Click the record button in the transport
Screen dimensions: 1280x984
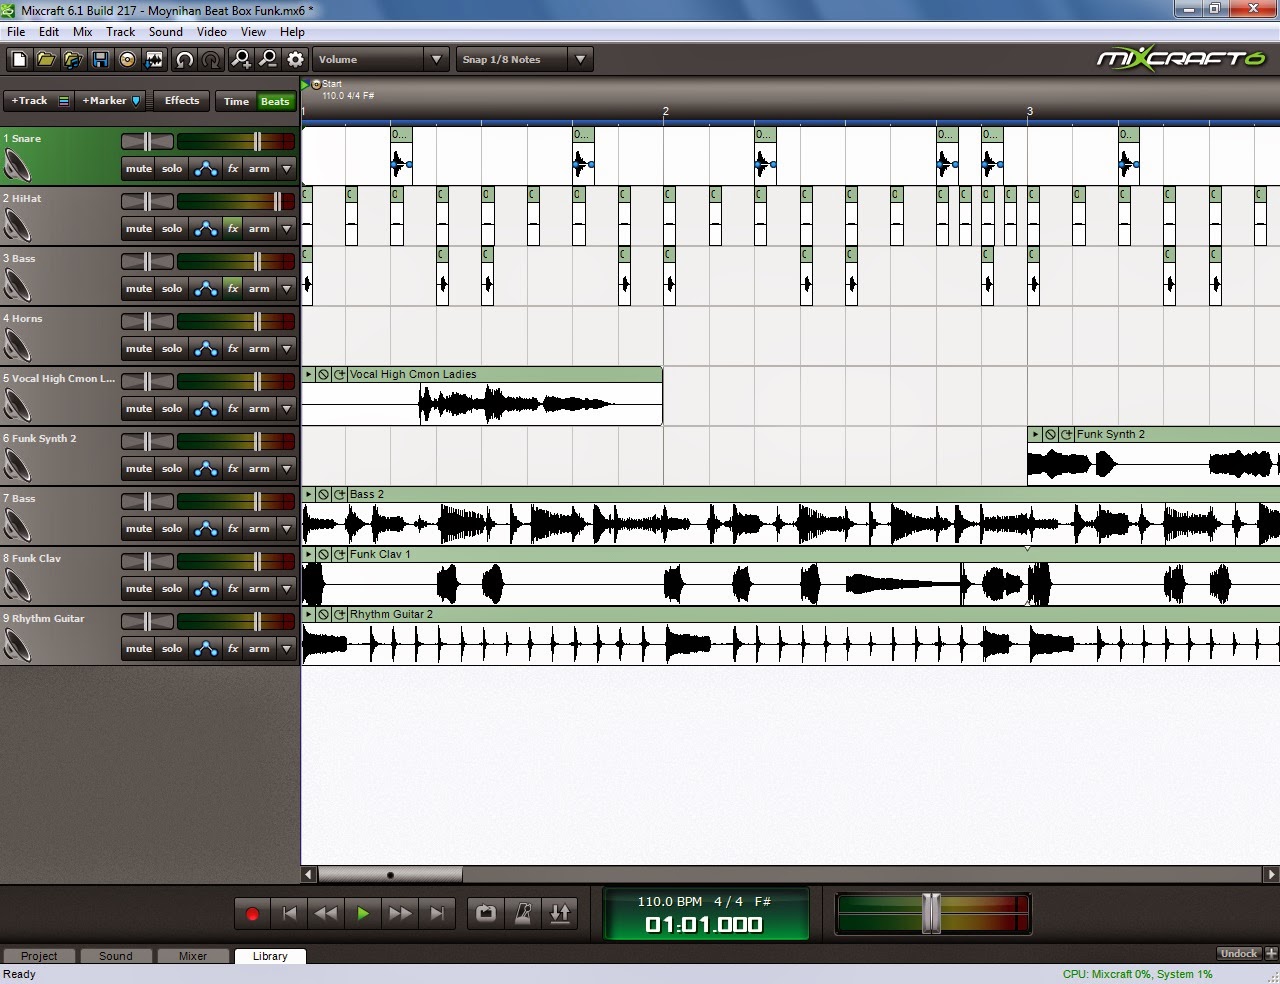pyautogui.click(x=252, y=913)
